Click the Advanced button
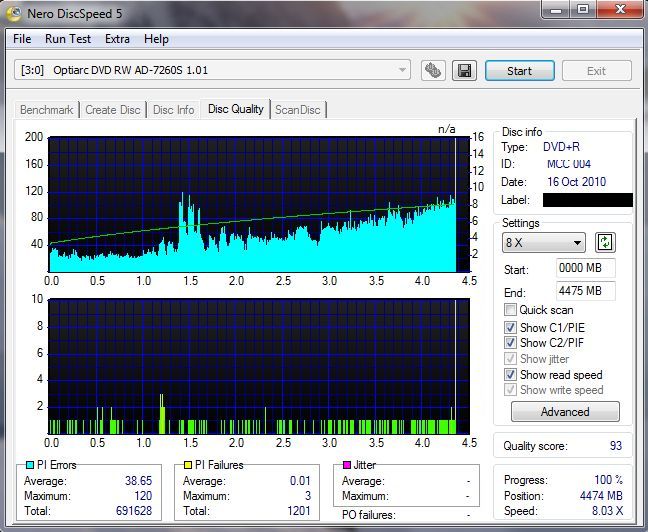Image resolution: width=648 pixels, height=532 pixels. point(565,412)
